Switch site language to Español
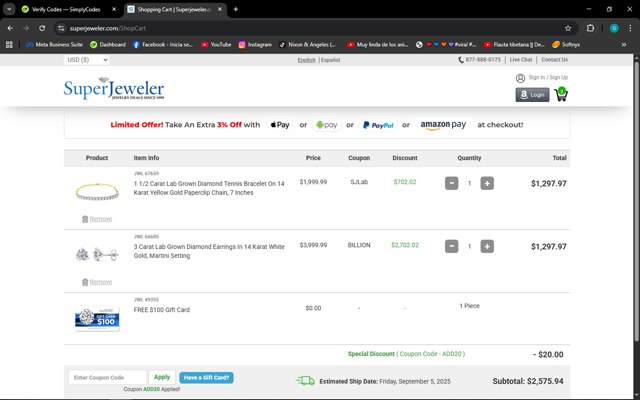Image resolution: width=640 pixels, height=400 pixels. (330, 60)
